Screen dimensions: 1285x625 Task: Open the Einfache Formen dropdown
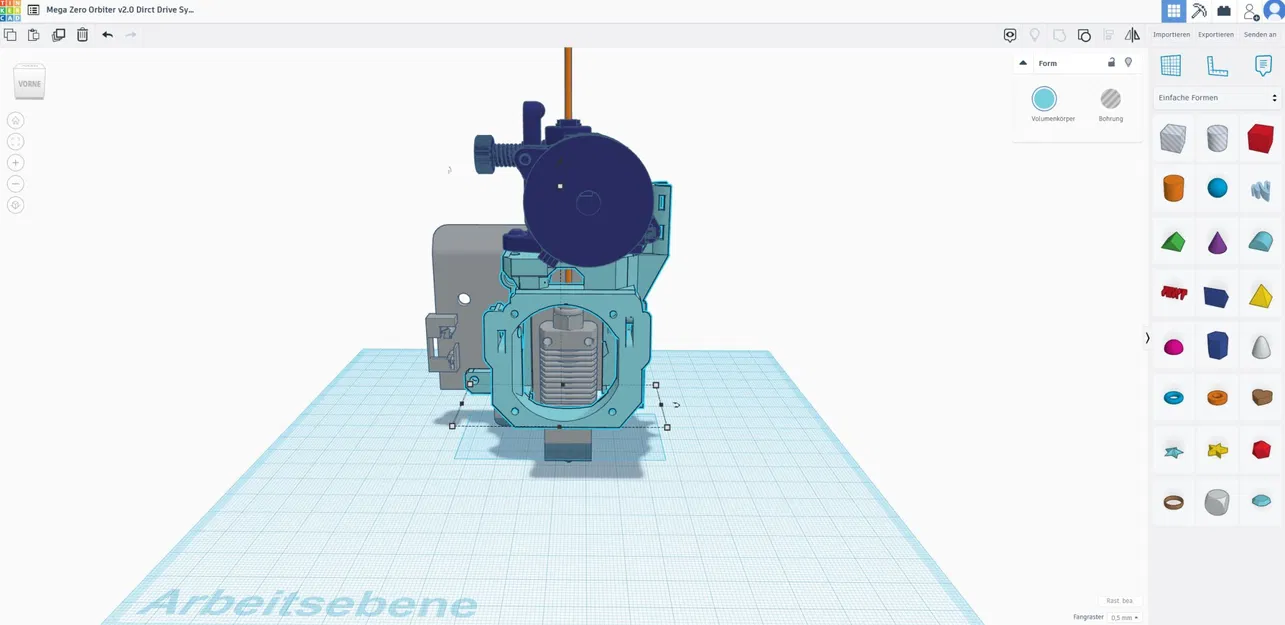(1215, 97)
